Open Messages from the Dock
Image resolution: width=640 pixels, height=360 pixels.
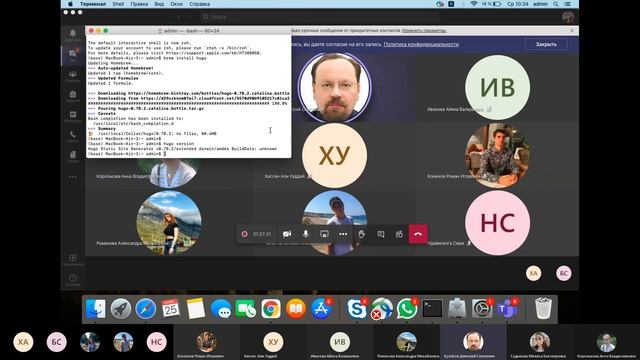point(221,309)
